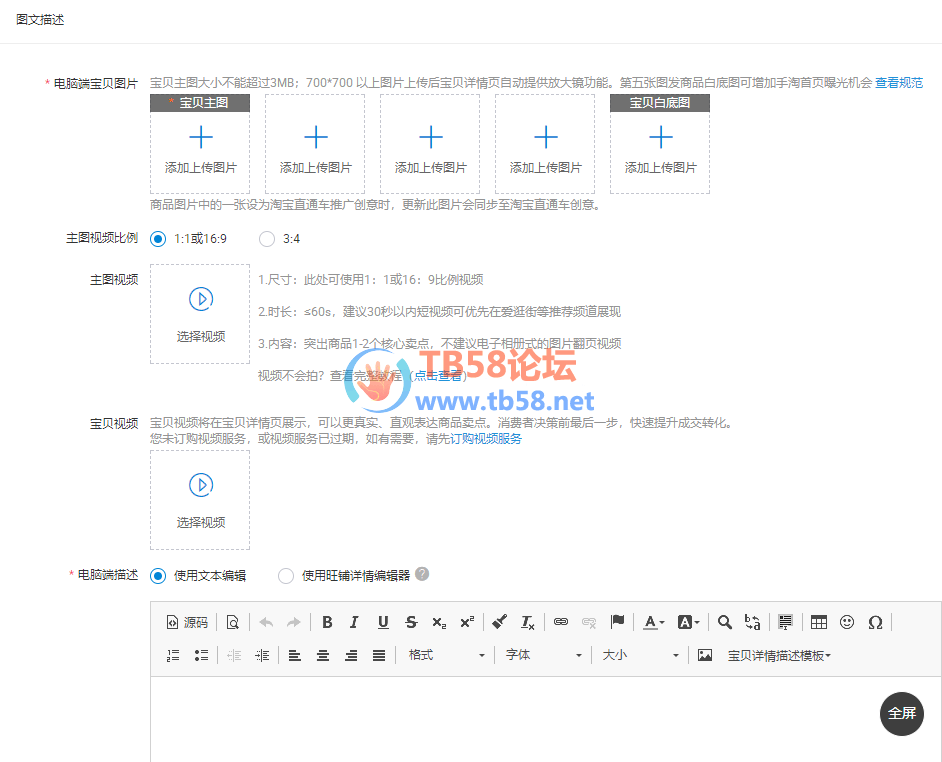Insert a table via toolbar icon
This screenshot has width=942, height=762.
click(818, 622)
